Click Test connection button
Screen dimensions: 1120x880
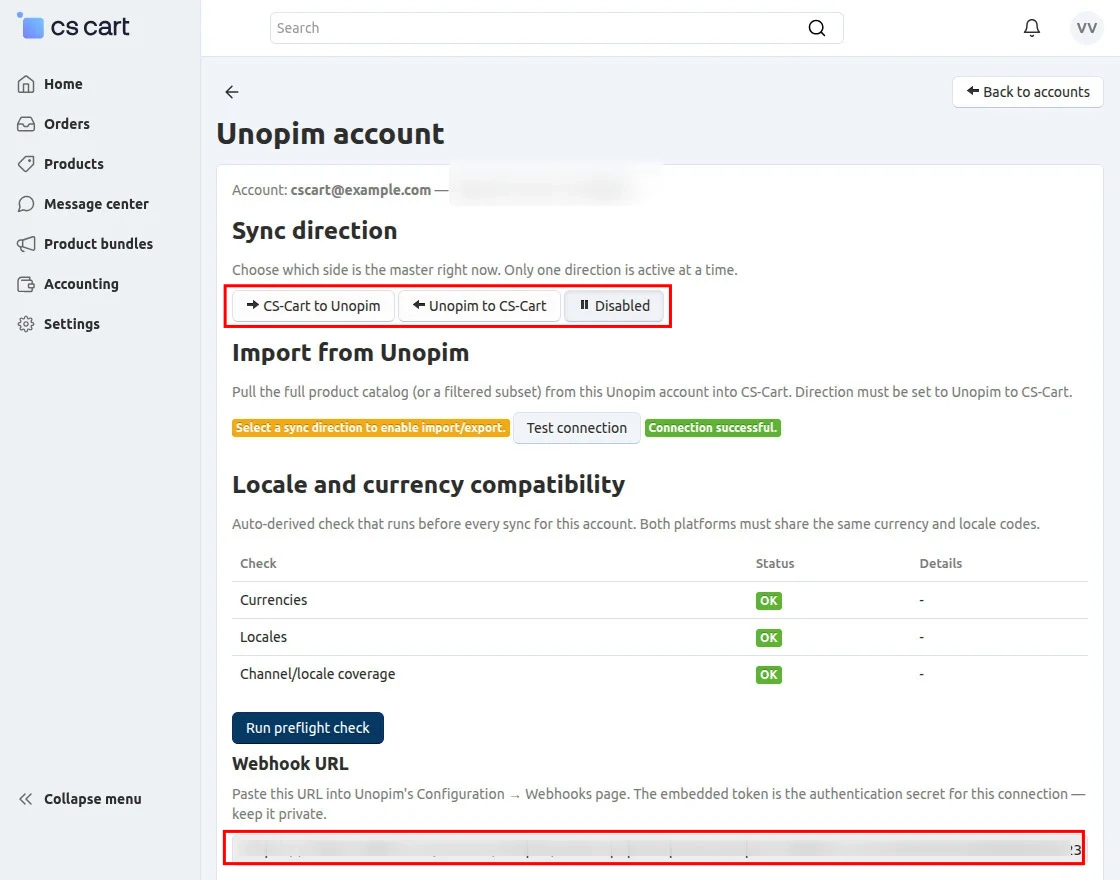(576, 428)
